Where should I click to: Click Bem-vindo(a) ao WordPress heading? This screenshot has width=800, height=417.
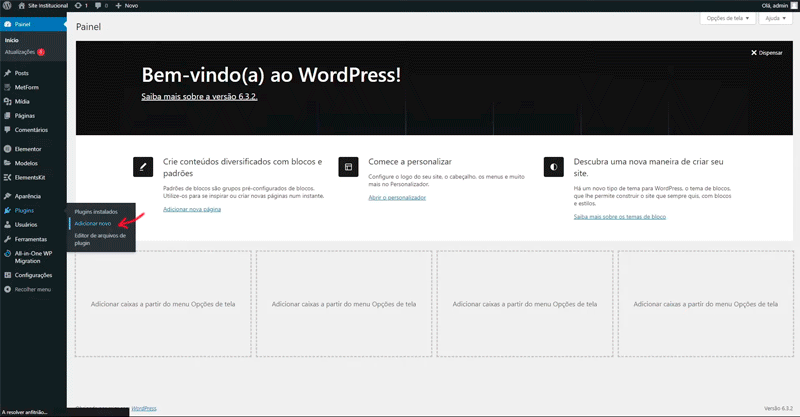coord(271,75)
